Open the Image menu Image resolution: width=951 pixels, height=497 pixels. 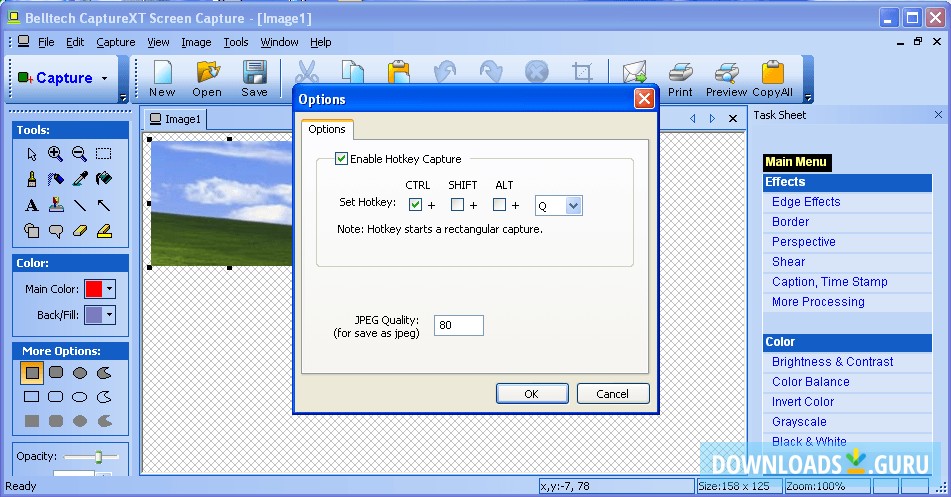197,42
